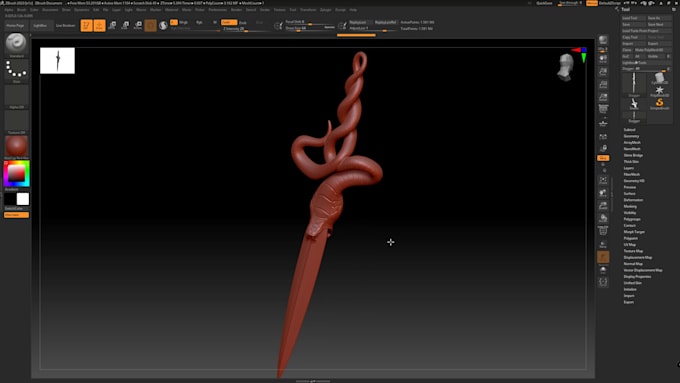Click Make PolyMesh3D button
This screenshot has height=383, width=680.
[x=652, y=50]
